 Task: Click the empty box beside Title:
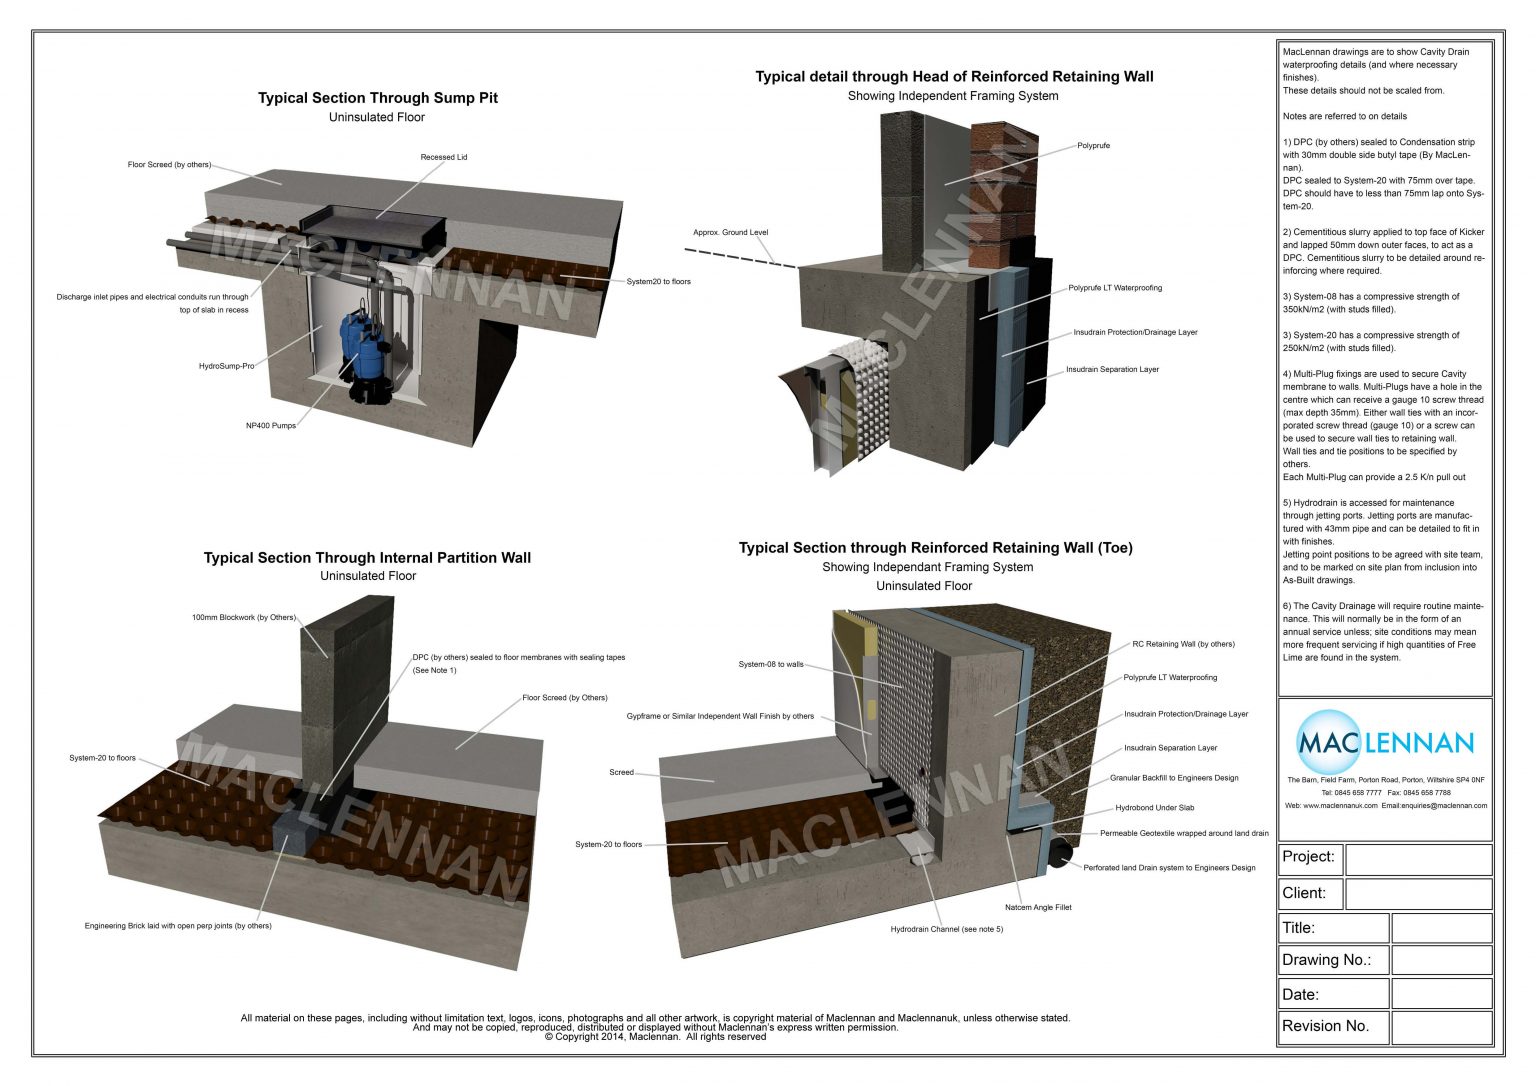[x=1441, y=928]
